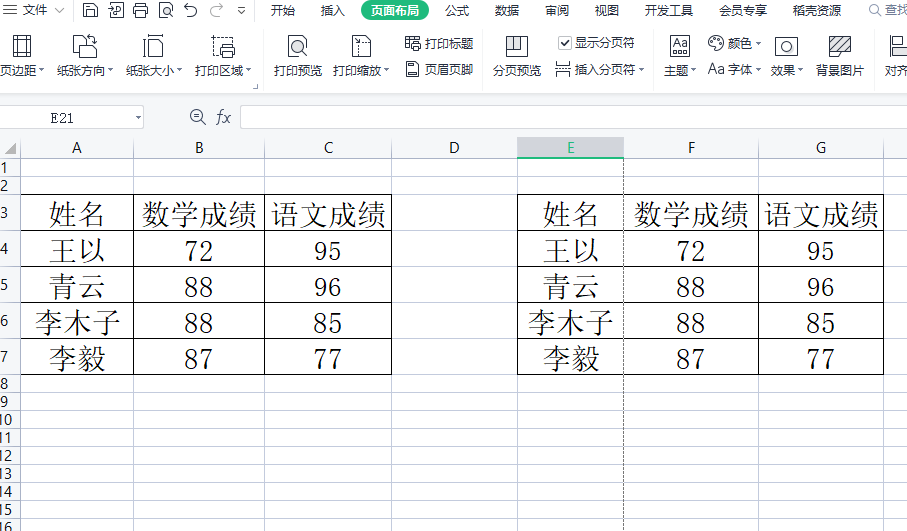The image size is (907, 531).
Task: Open the 稻壳资源 tab
Action: (817, 10)
